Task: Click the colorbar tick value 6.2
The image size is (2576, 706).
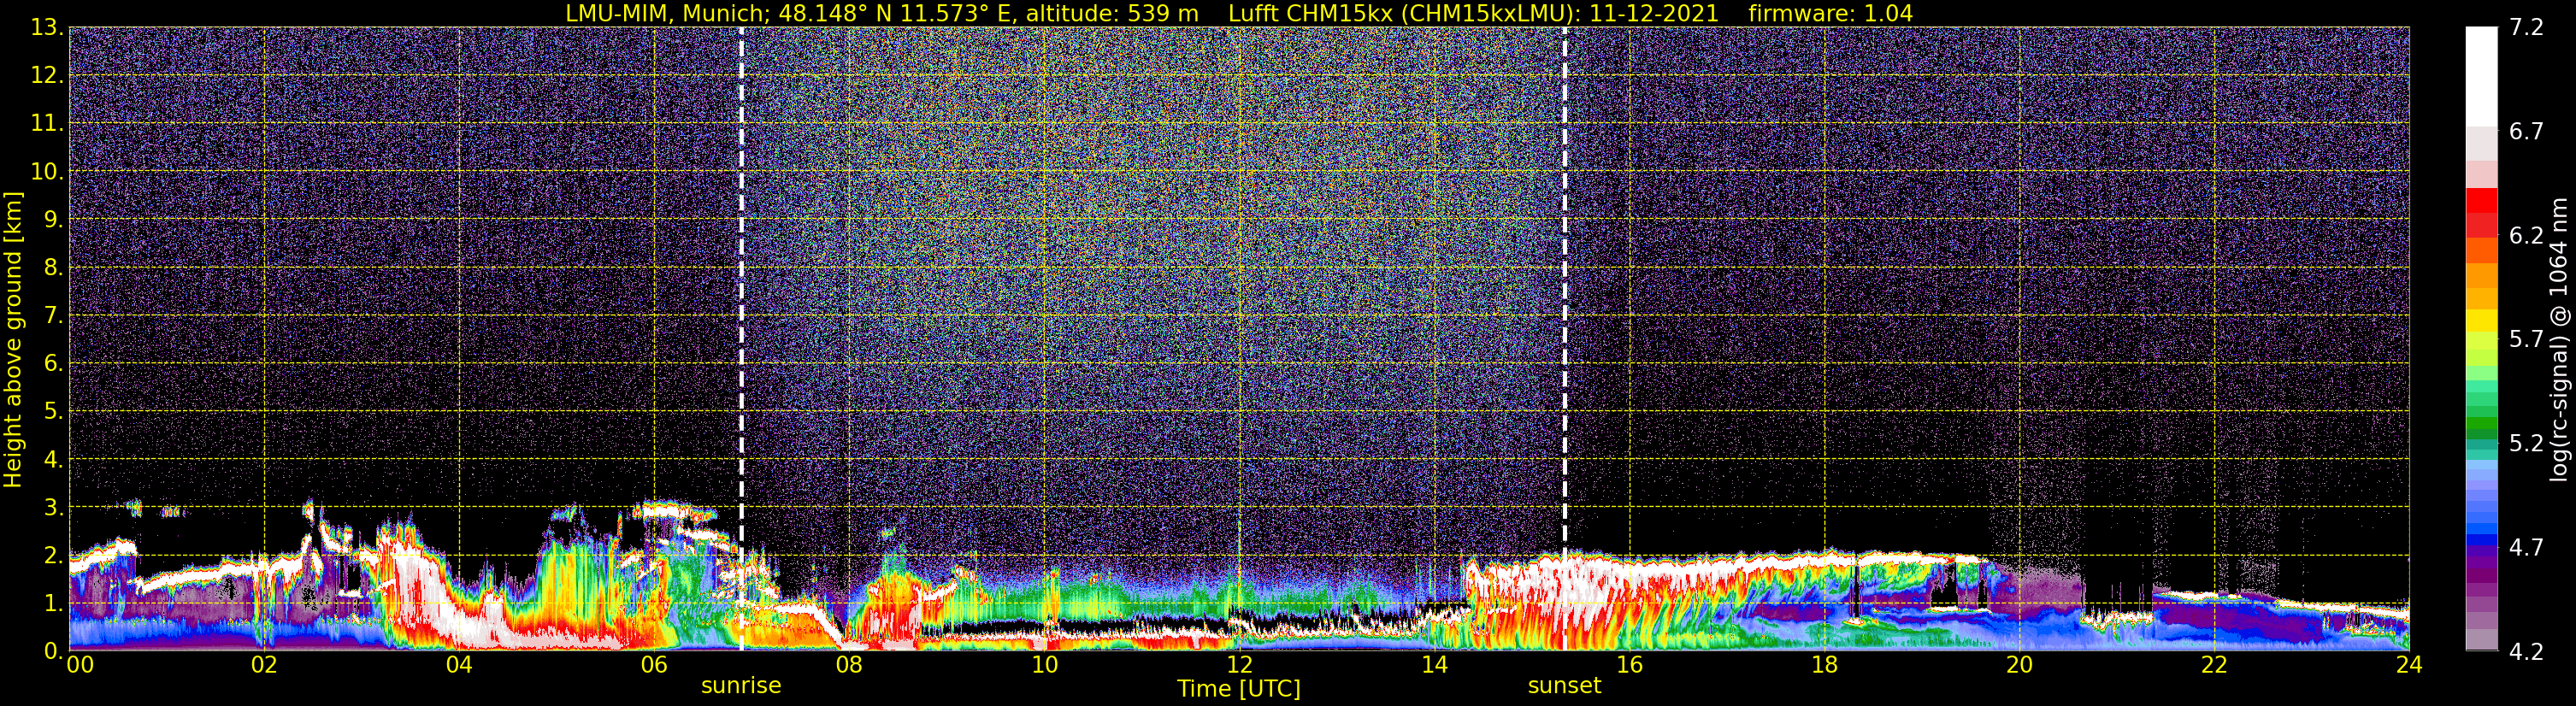Action: [2526, 236]
